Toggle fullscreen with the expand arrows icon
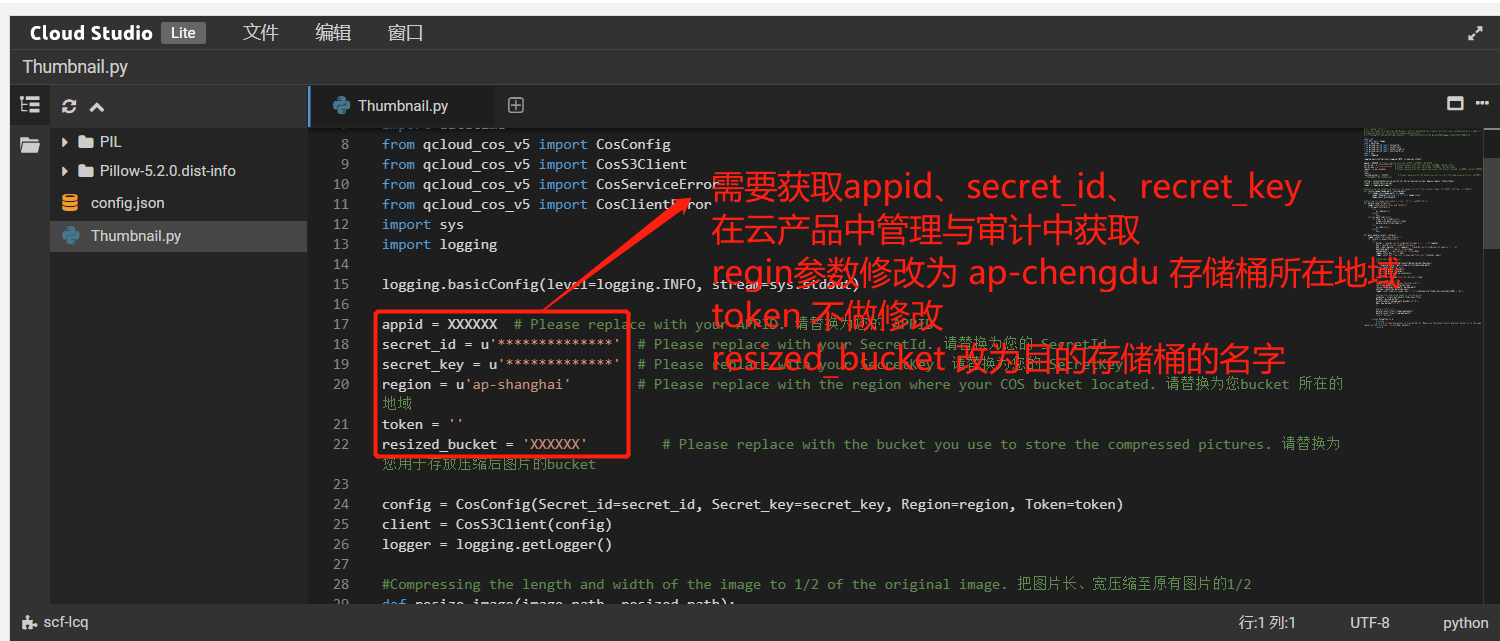The height and width of the screenshot is (641, 1500). (x=1475, y=33)
